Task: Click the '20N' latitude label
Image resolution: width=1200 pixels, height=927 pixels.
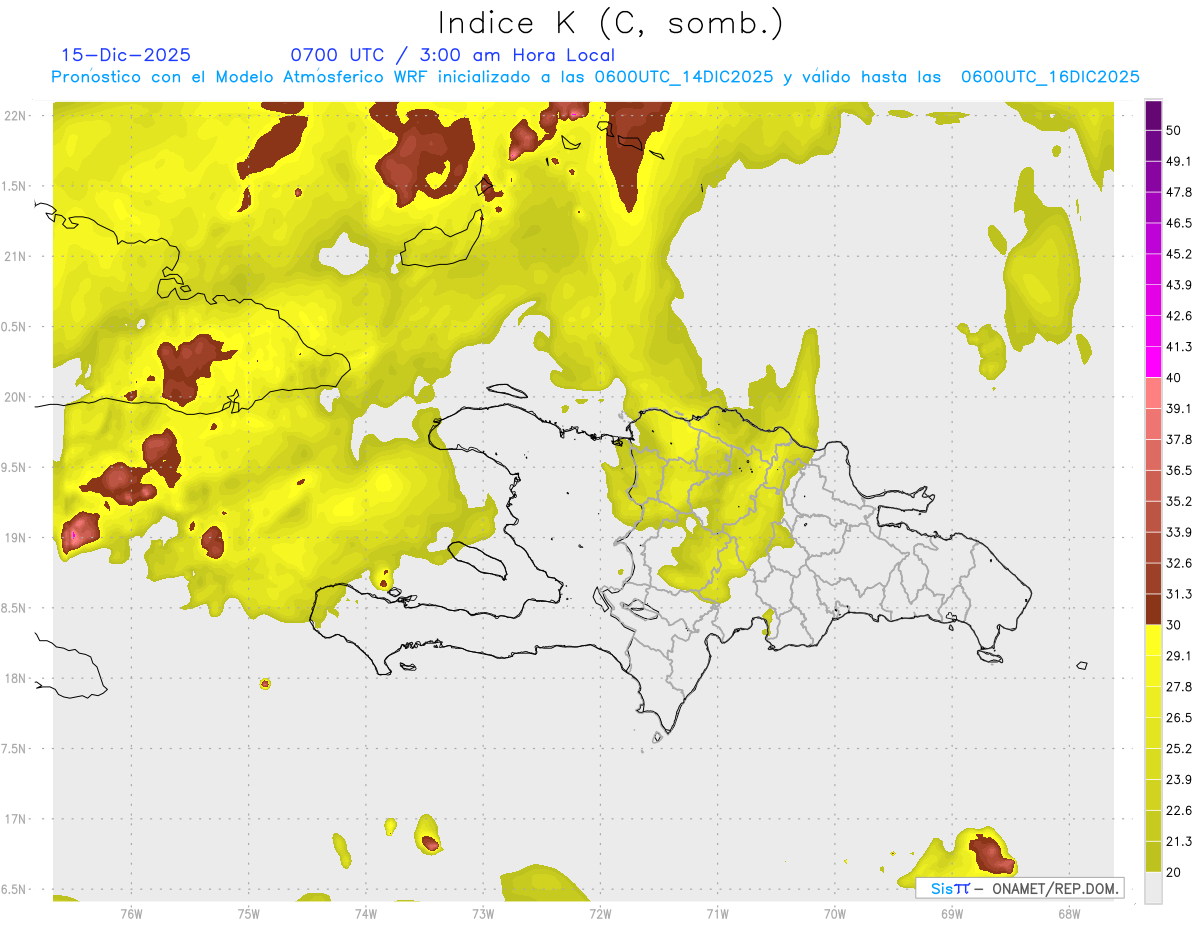Action: [x=15, y=397]
